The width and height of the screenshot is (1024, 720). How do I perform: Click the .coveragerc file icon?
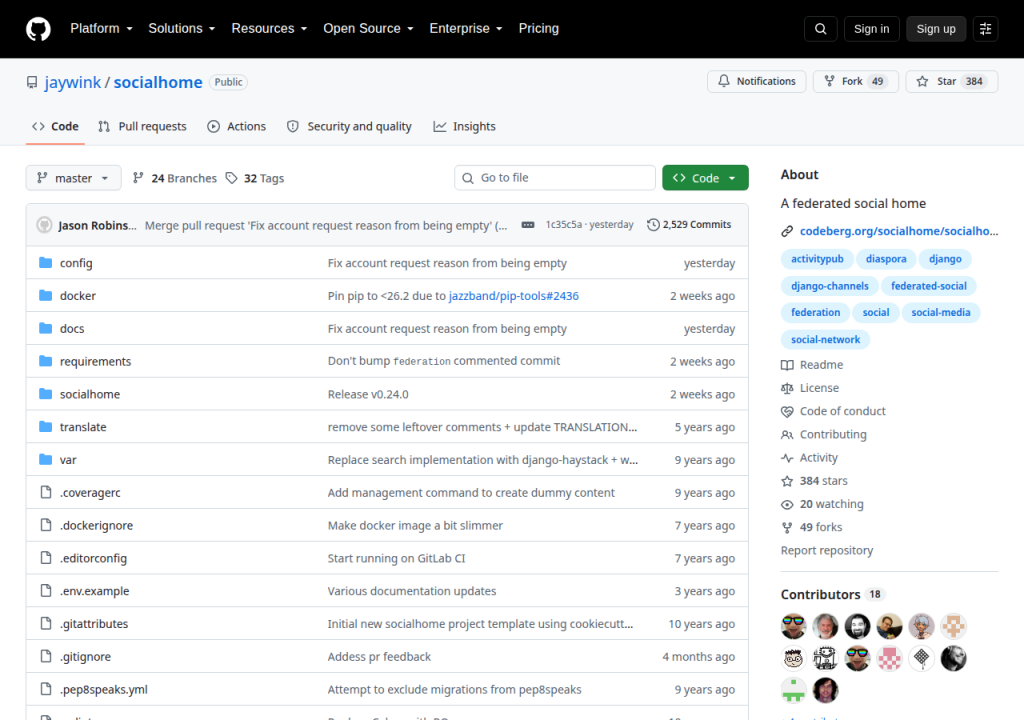pyautogui.click(x=46, y=492)
